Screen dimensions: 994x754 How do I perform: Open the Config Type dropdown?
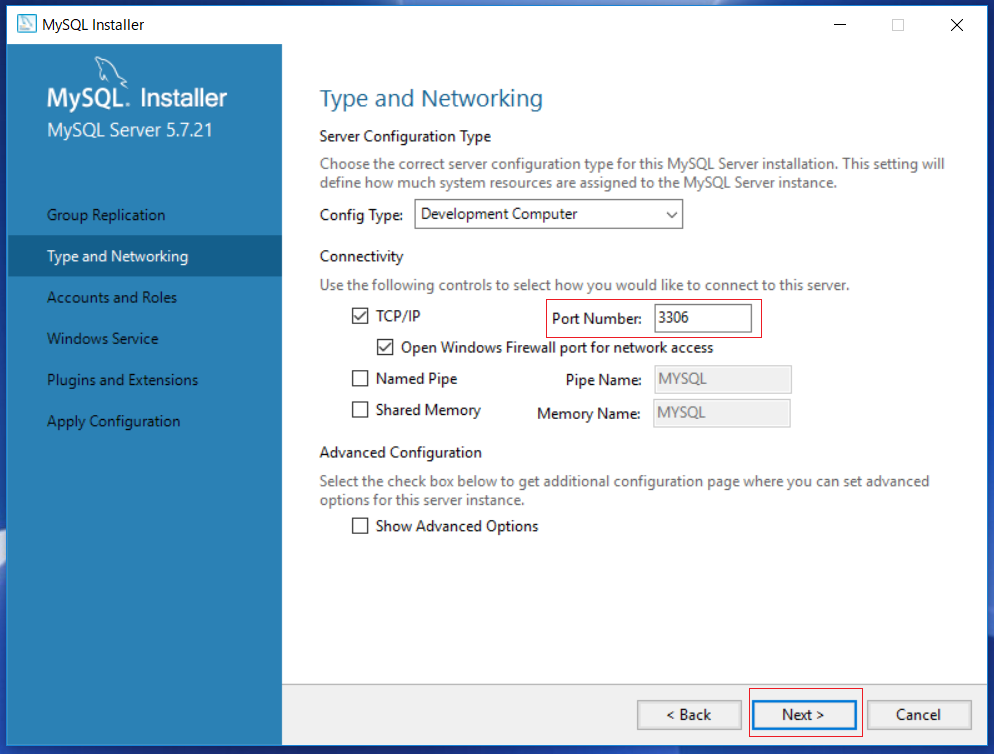[548, 214]
